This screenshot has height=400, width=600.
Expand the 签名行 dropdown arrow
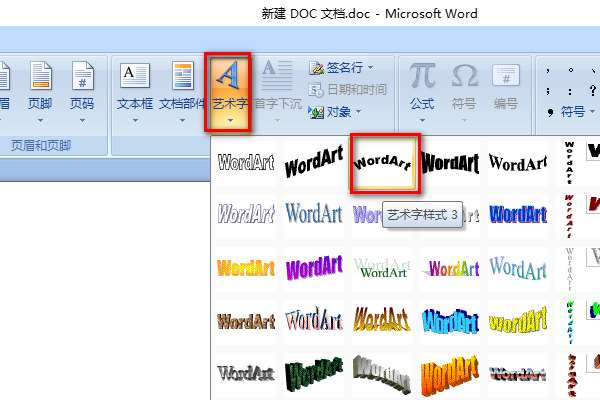370,68
